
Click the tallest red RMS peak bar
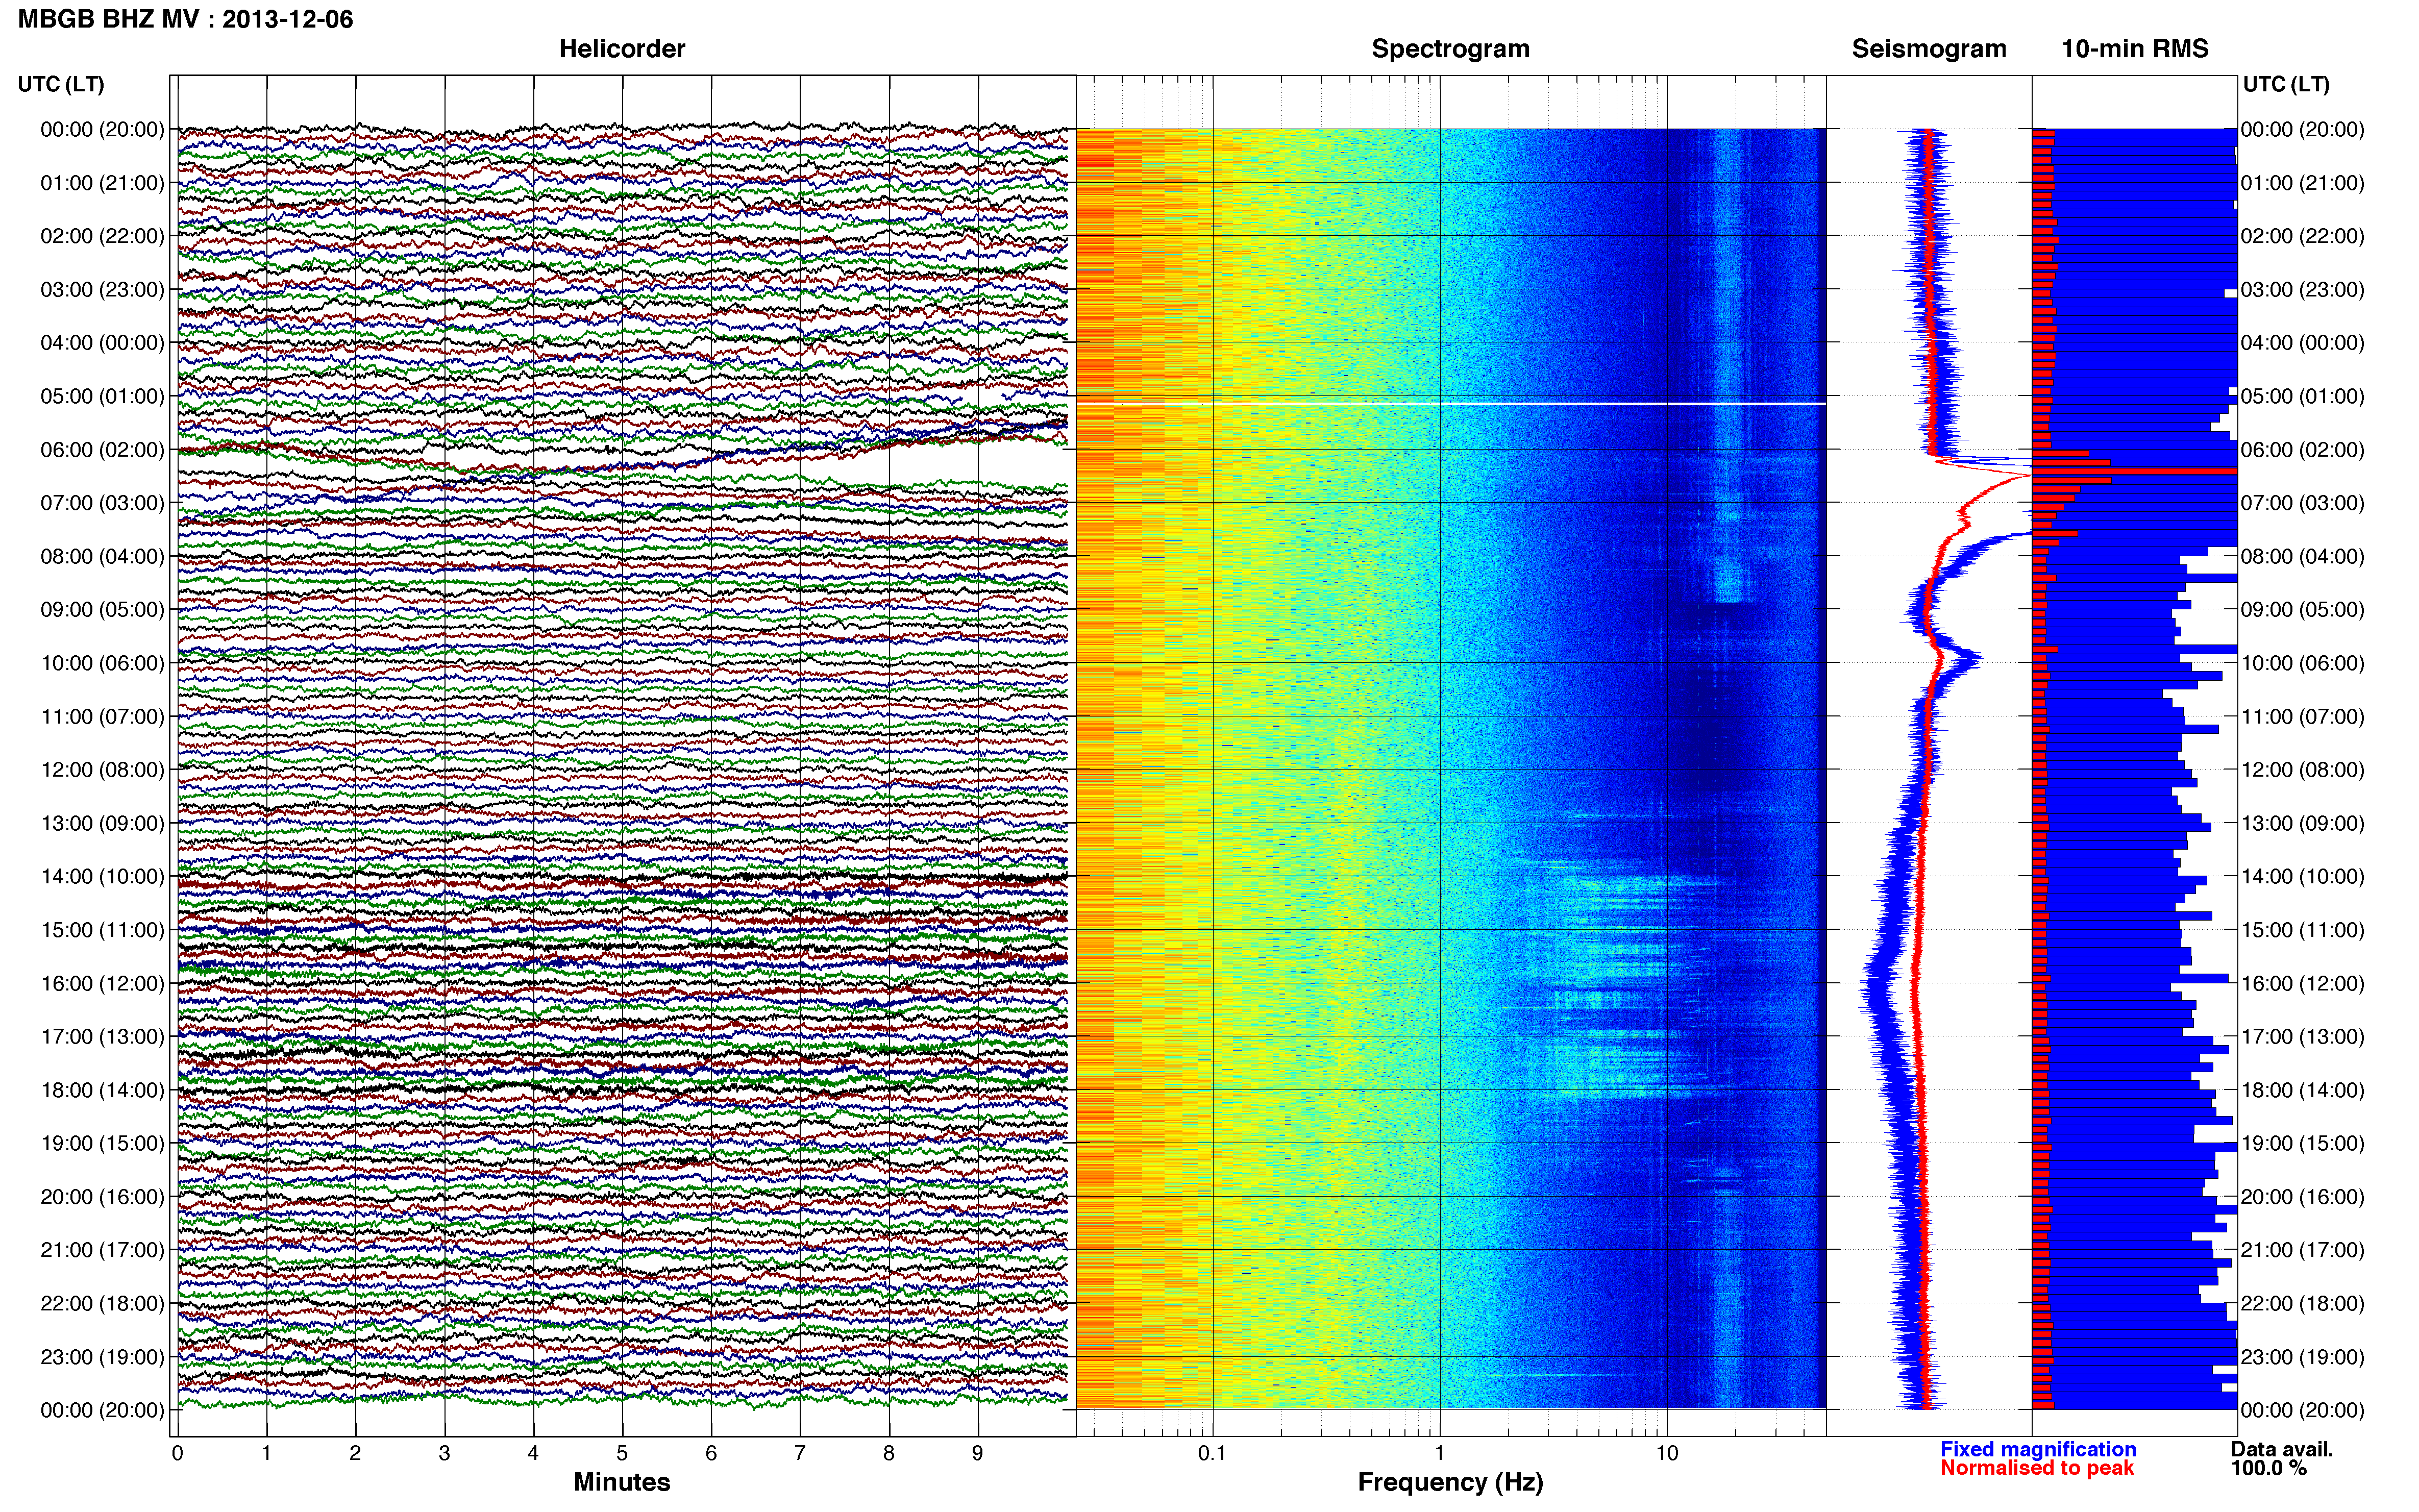tap(2134, 471)
